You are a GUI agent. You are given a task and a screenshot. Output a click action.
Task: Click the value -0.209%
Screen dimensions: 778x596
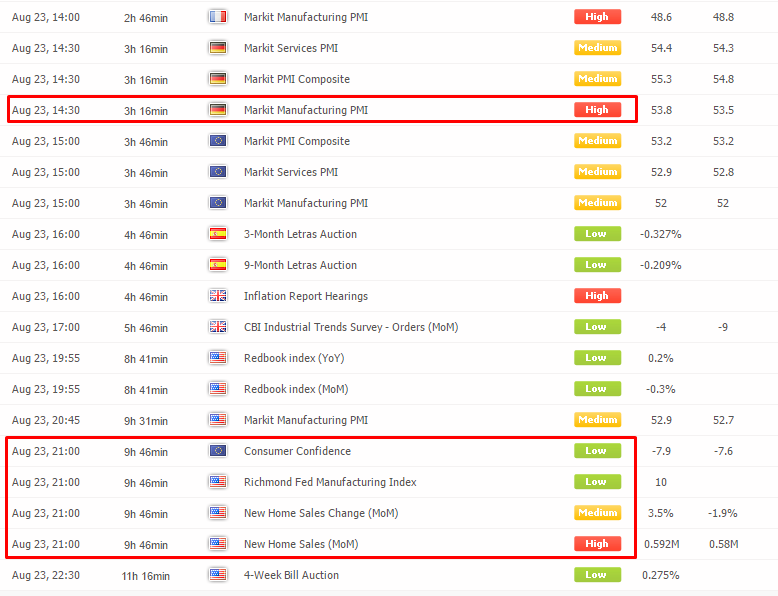click(x=660, y=265)
